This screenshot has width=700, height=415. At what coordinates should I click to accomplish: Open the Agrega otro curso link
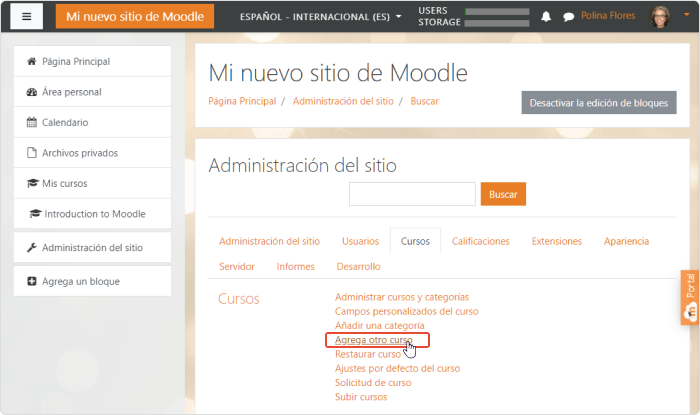[372, 340]
